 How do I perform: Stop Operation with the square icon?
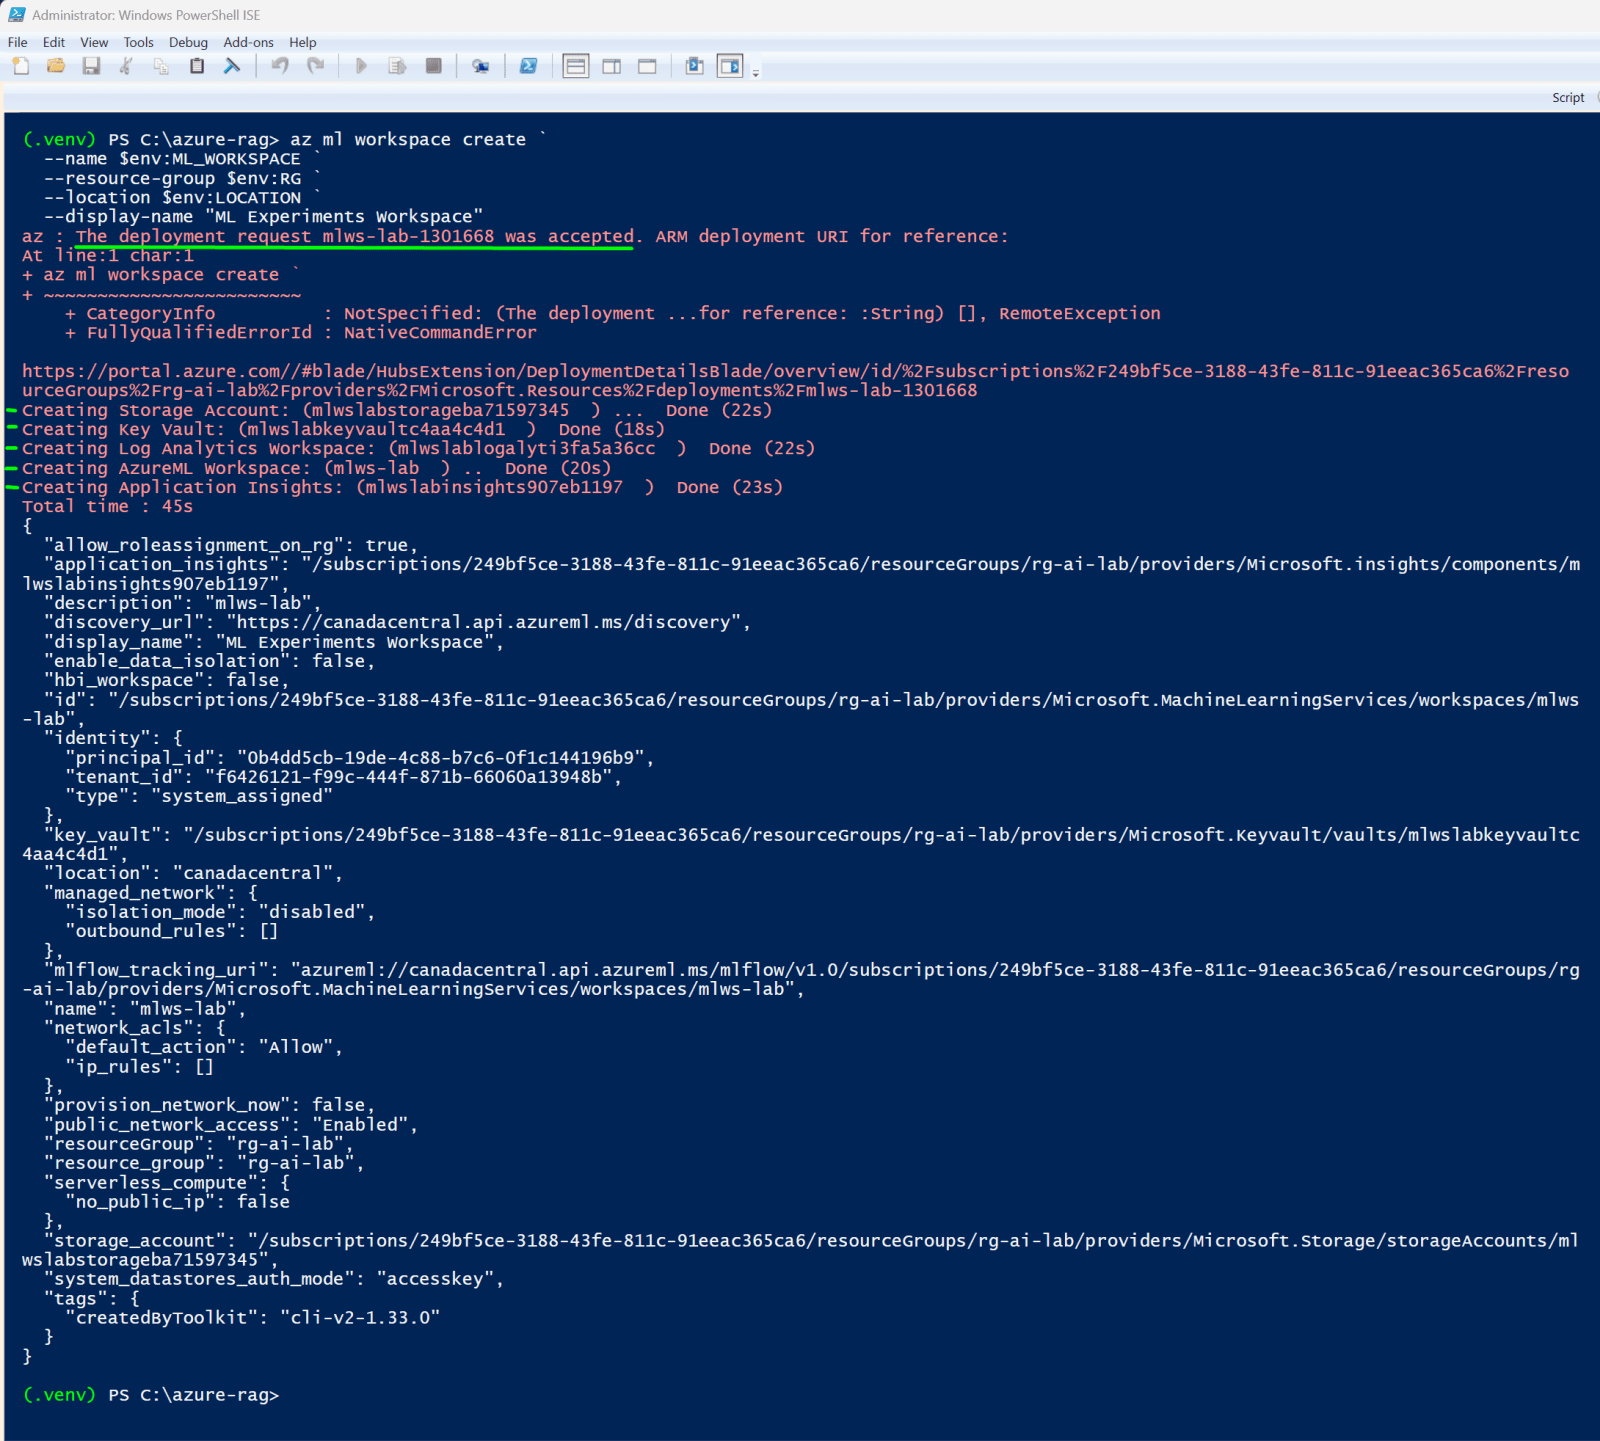click(x=433, y=66)
